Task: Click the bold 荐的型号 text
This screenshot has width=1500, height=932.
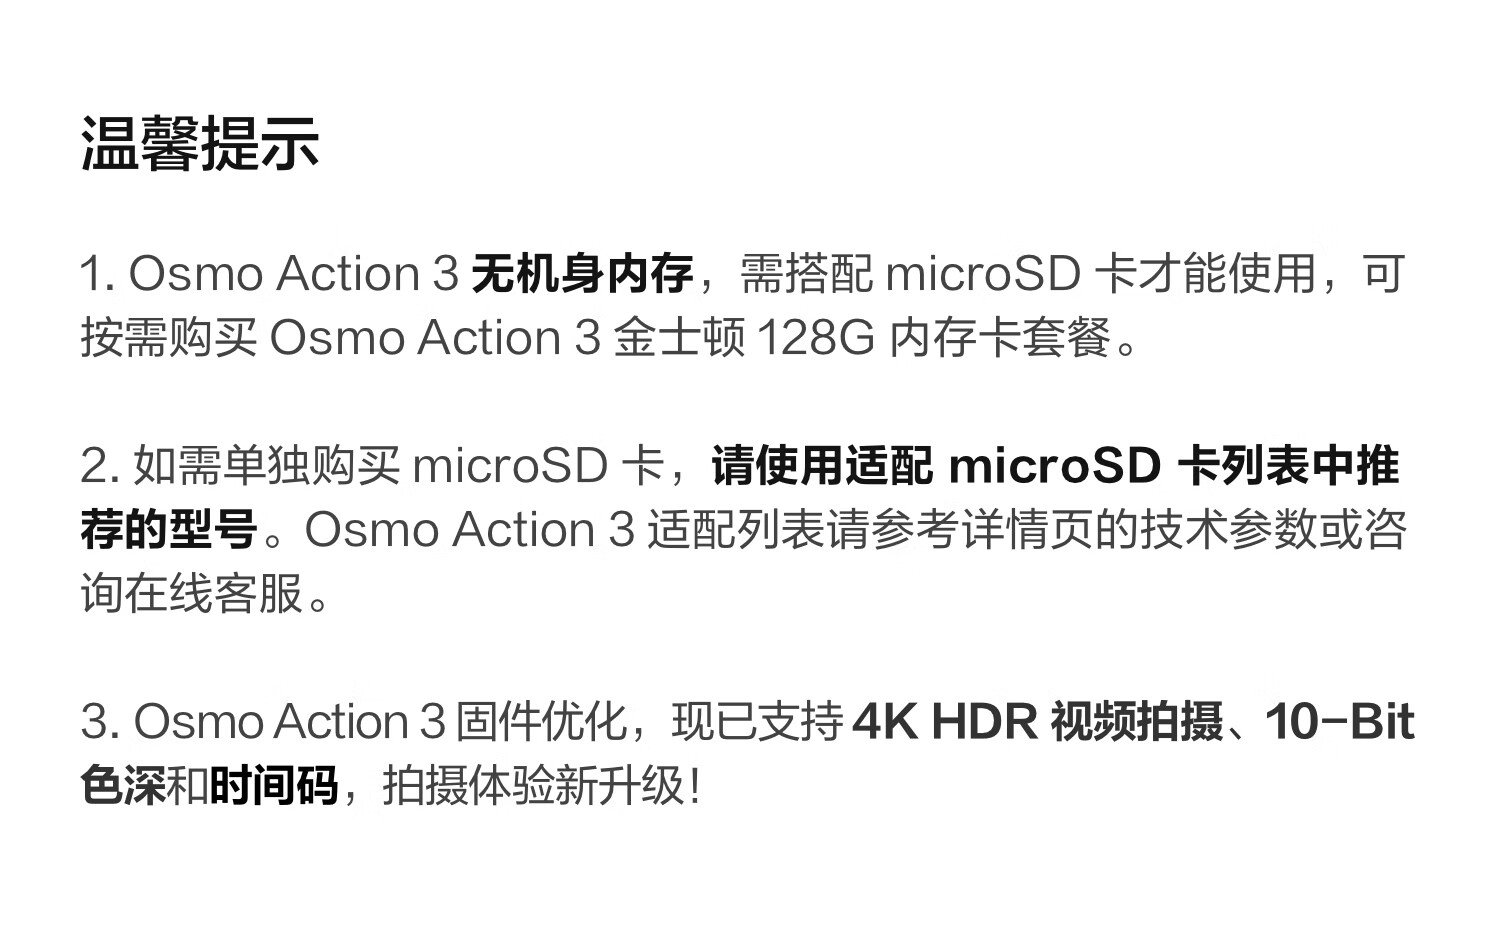Action: [x=168, y=530]
